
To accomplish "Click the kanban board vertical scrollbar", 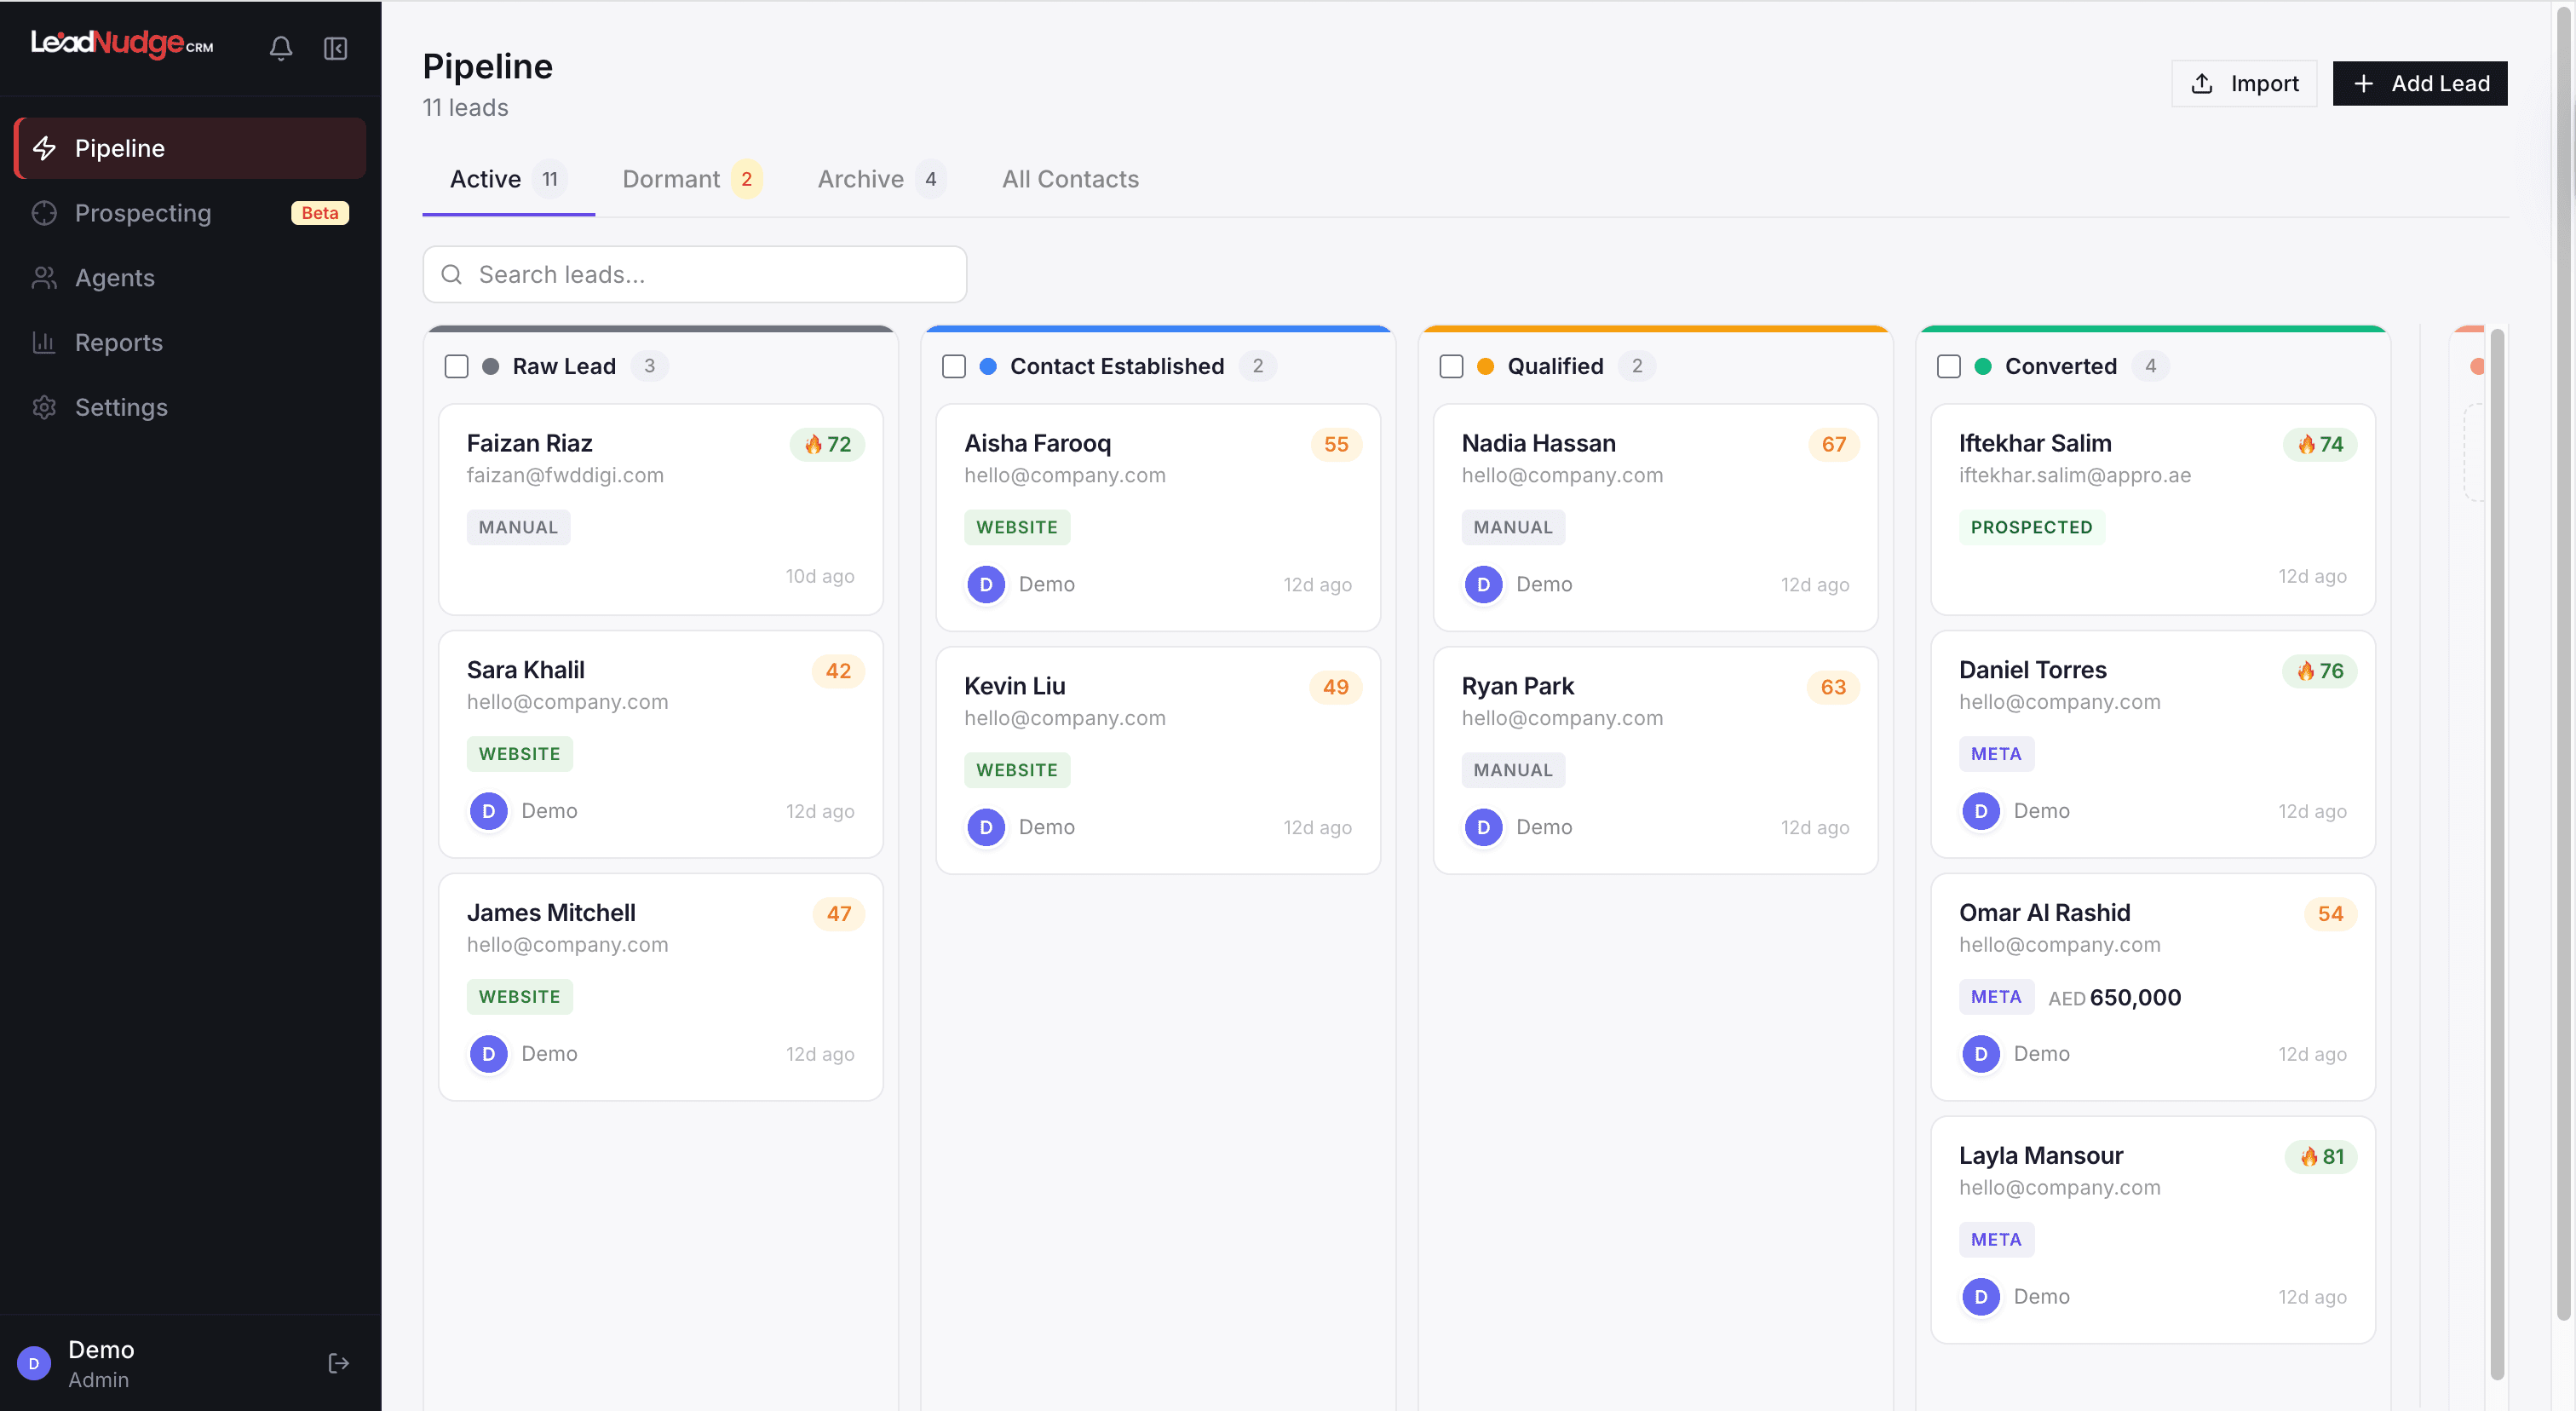I will pos(2496,855).
